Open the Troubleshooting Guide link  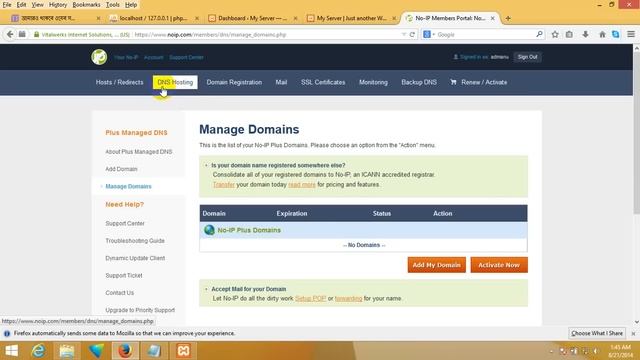[x=135, y=241]
